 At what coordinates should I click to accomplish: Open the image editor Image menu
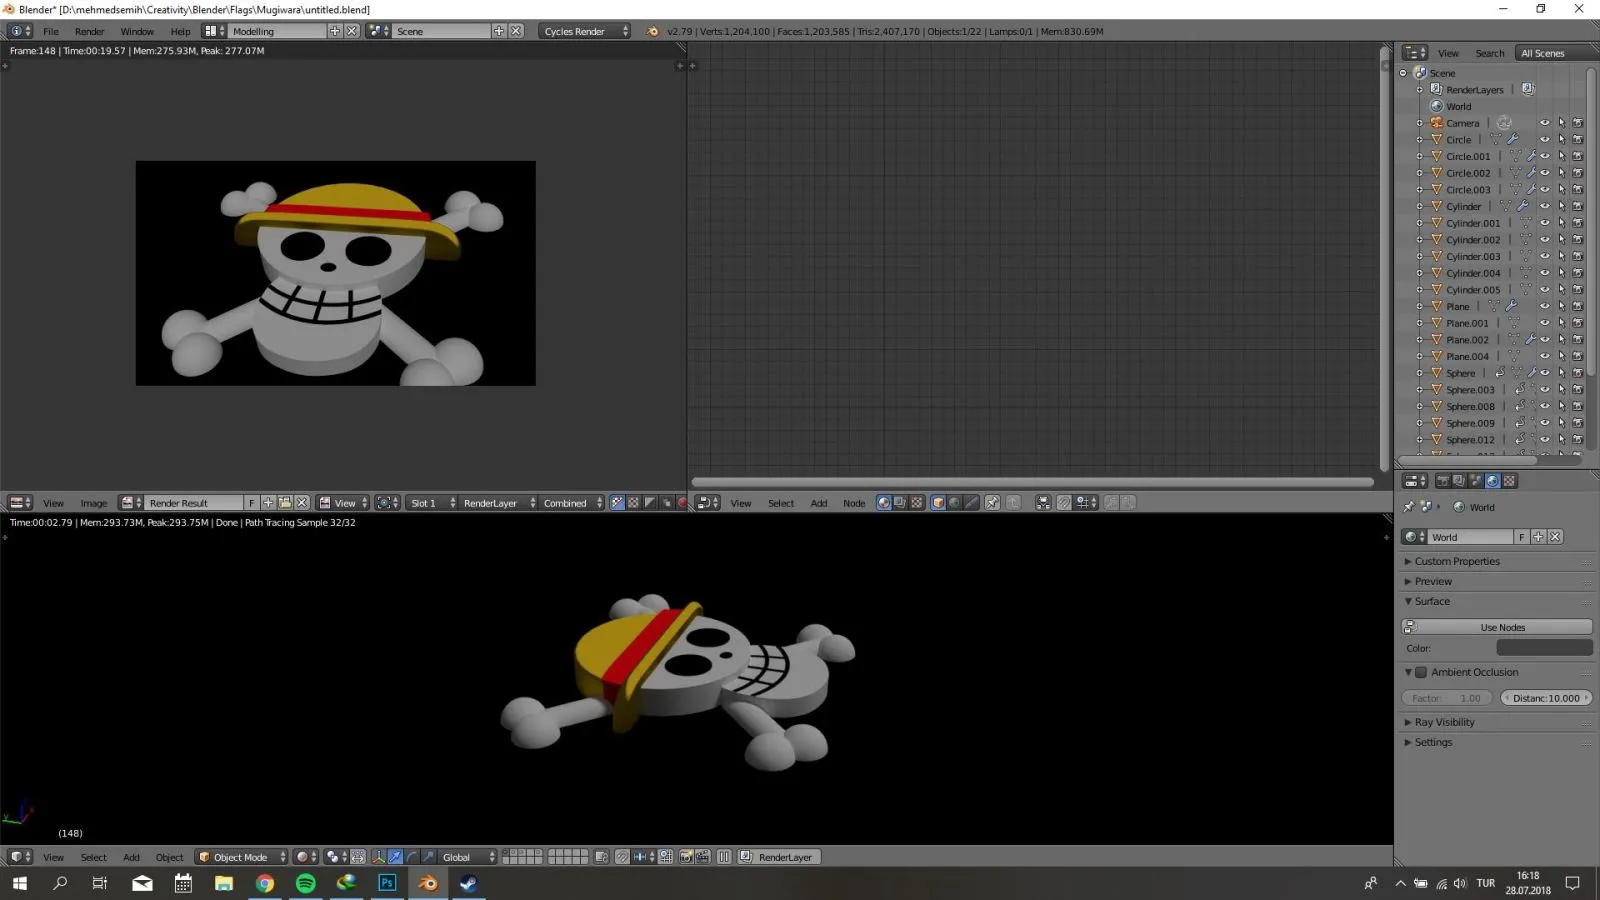pyautogui.click(x=94, y=503)
